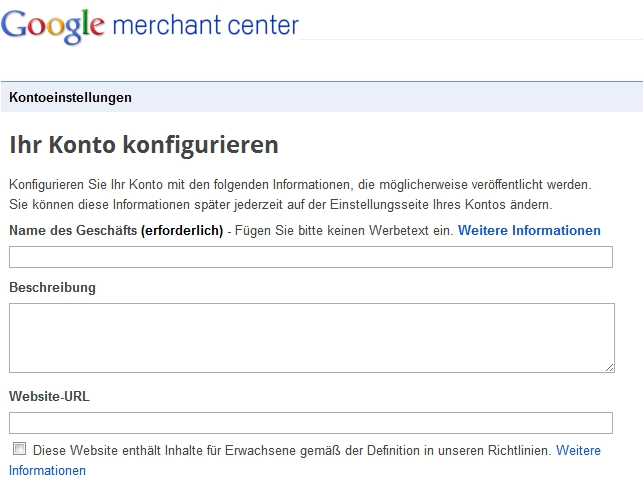Focus the Beschreibung text area
The width and height of the screenshot is (643, 487).
tap(312, 338)
